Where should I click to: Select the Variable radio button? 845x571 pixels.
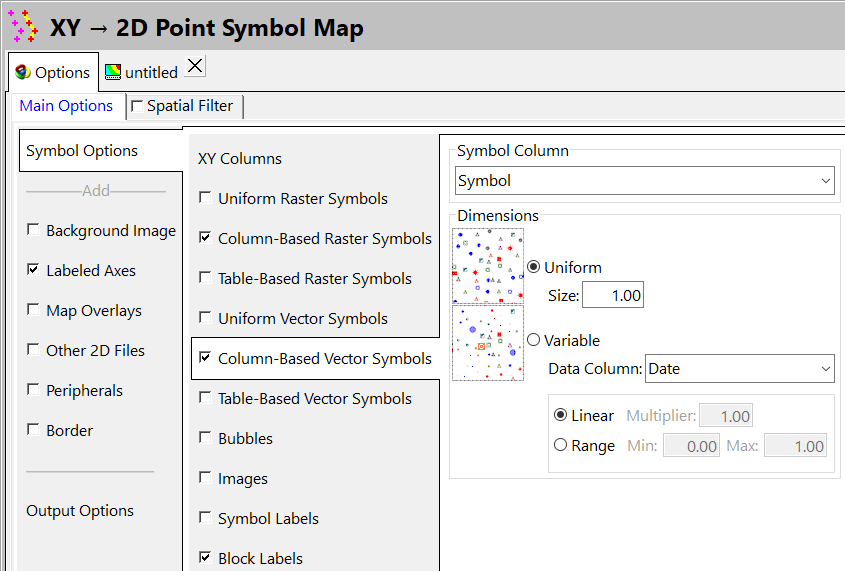point(534,340)
